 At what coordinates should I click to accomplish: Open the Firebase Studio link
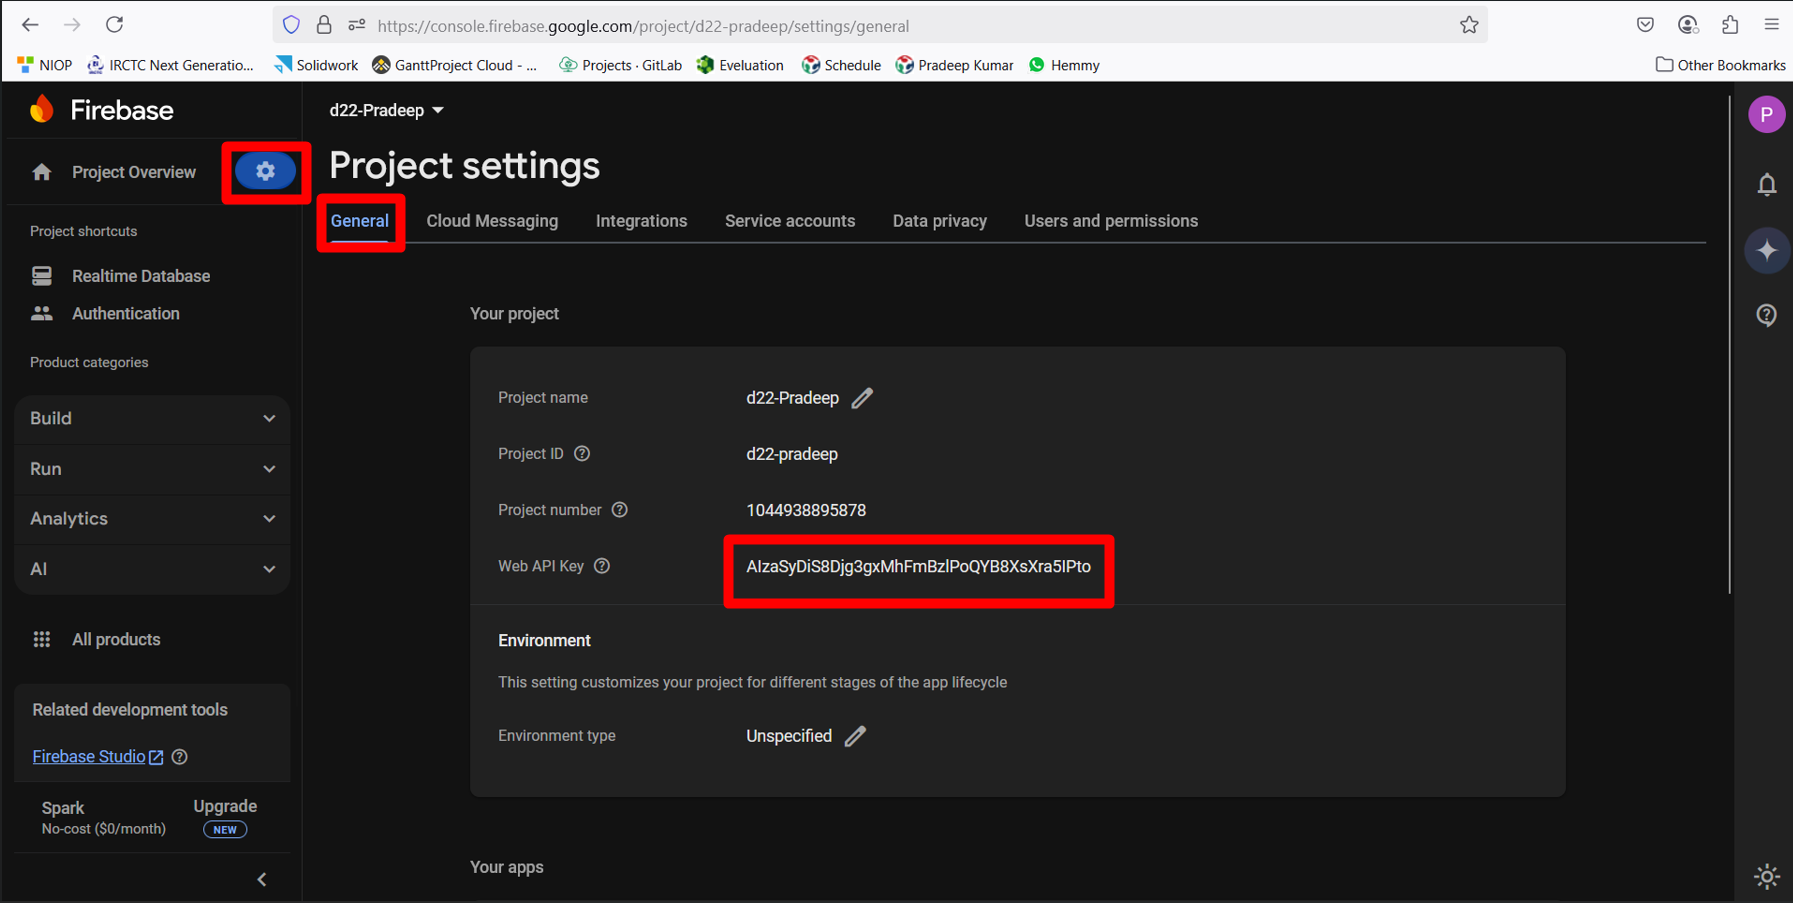pos(98,757)
